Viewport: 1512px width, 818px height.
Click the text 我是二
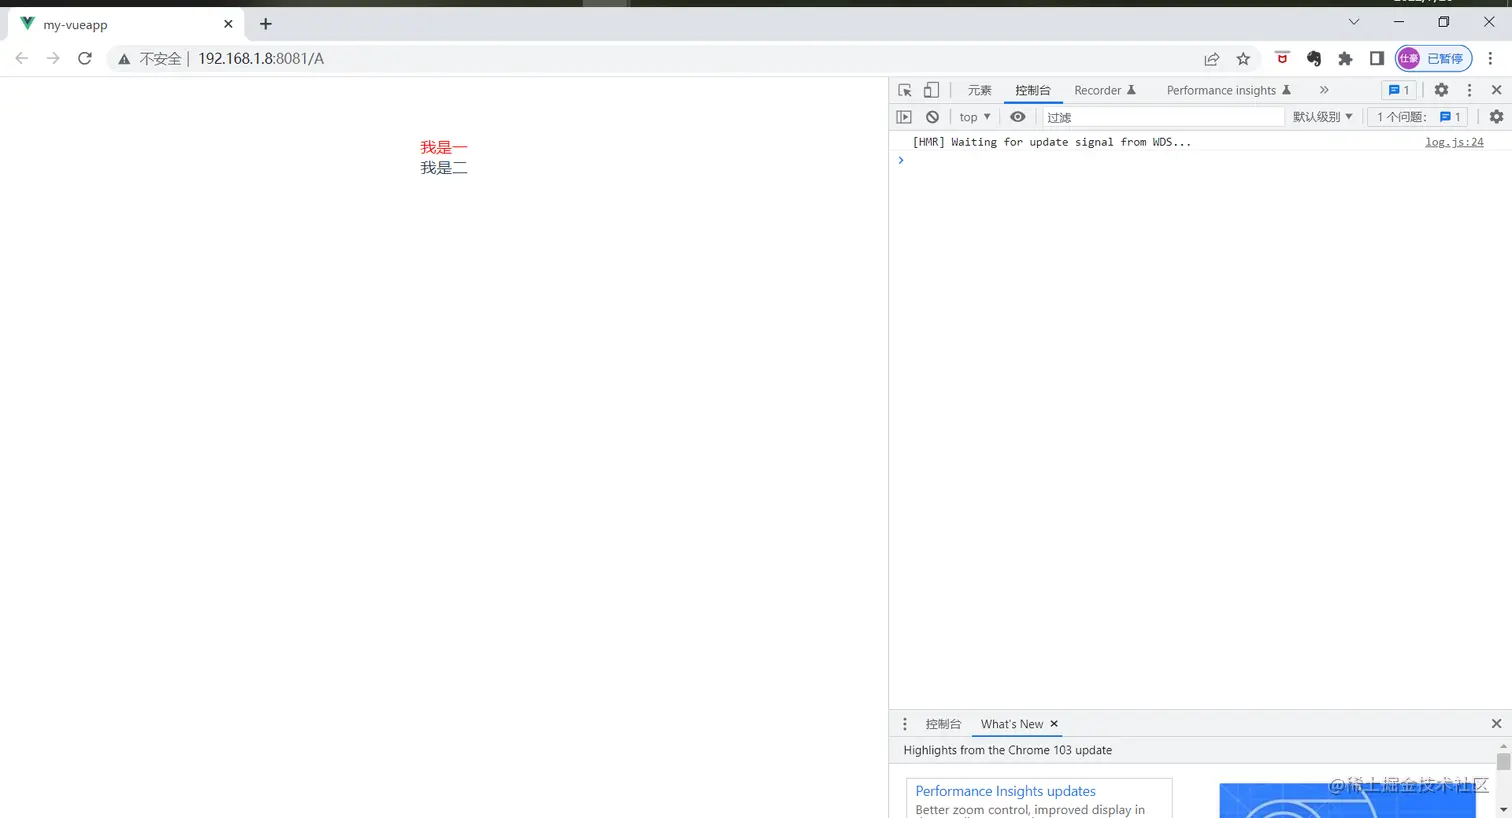click(444, 168)
